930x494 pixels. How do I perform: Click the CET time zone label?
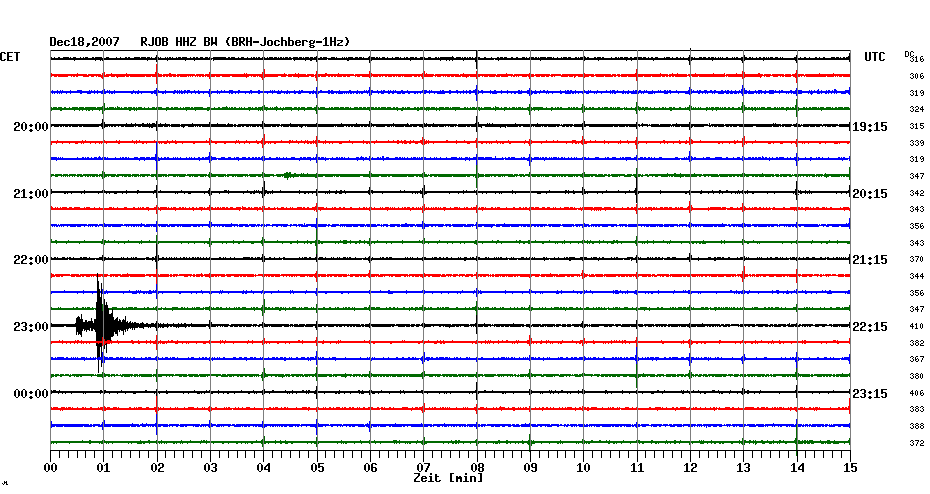pyautogui.click(x=10, y=57)
